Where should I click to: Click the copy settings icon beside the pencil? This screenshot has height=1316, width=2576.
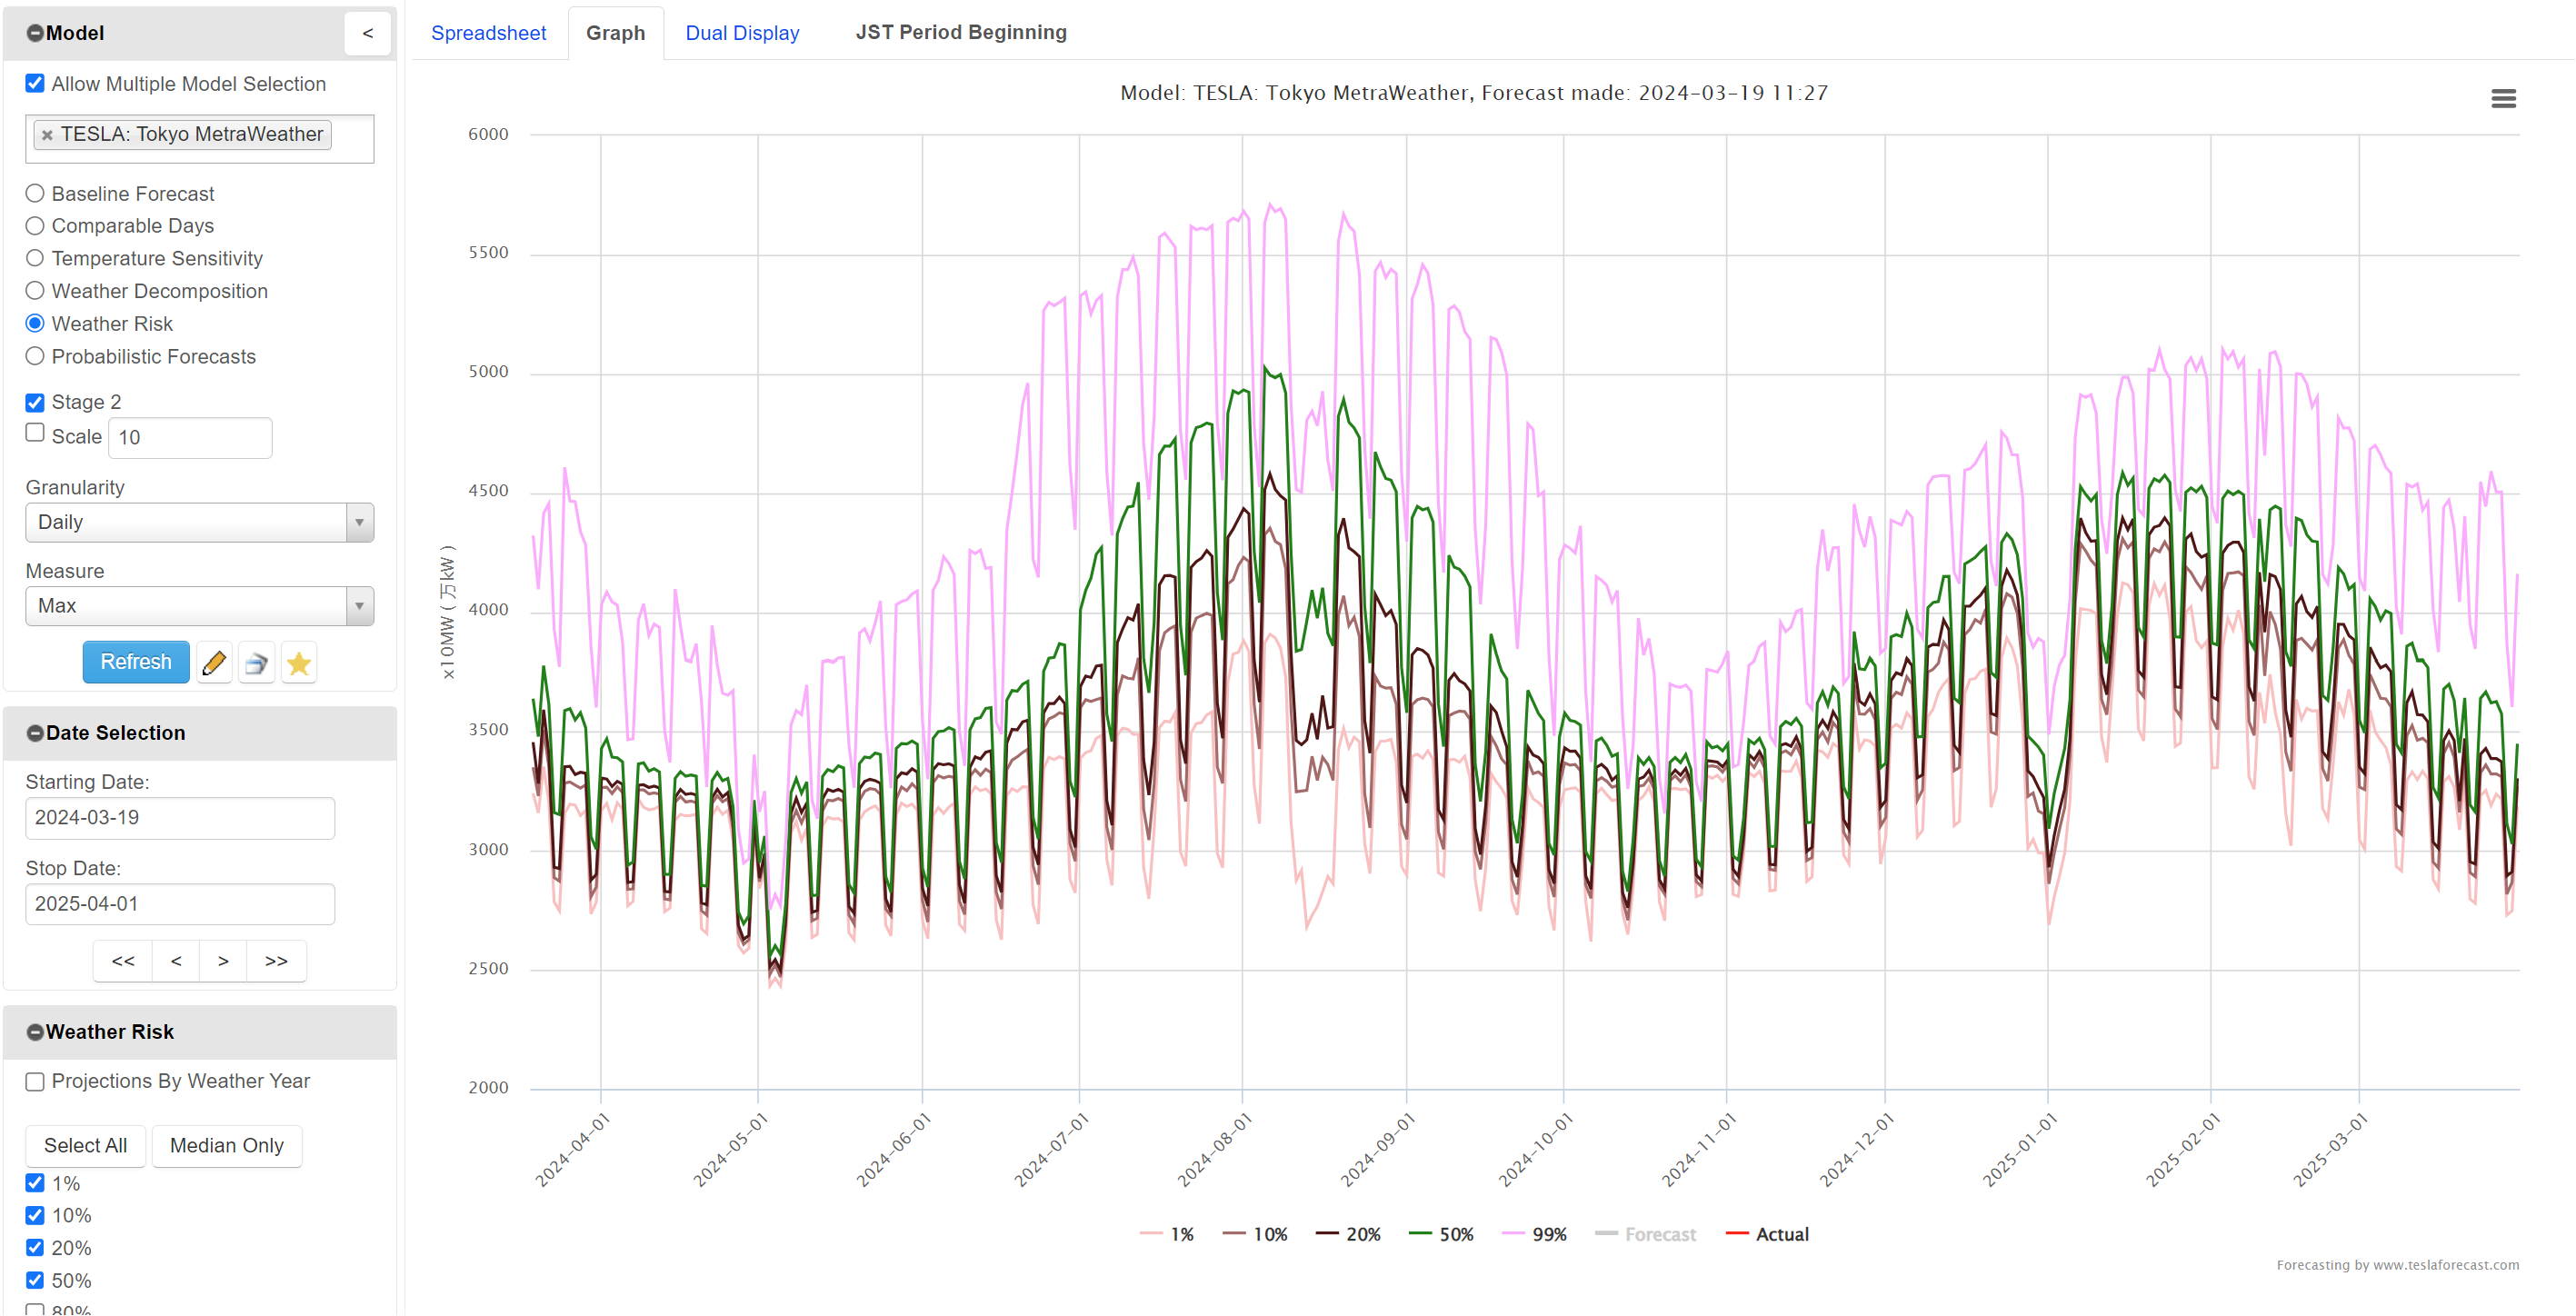click(256, 662)
